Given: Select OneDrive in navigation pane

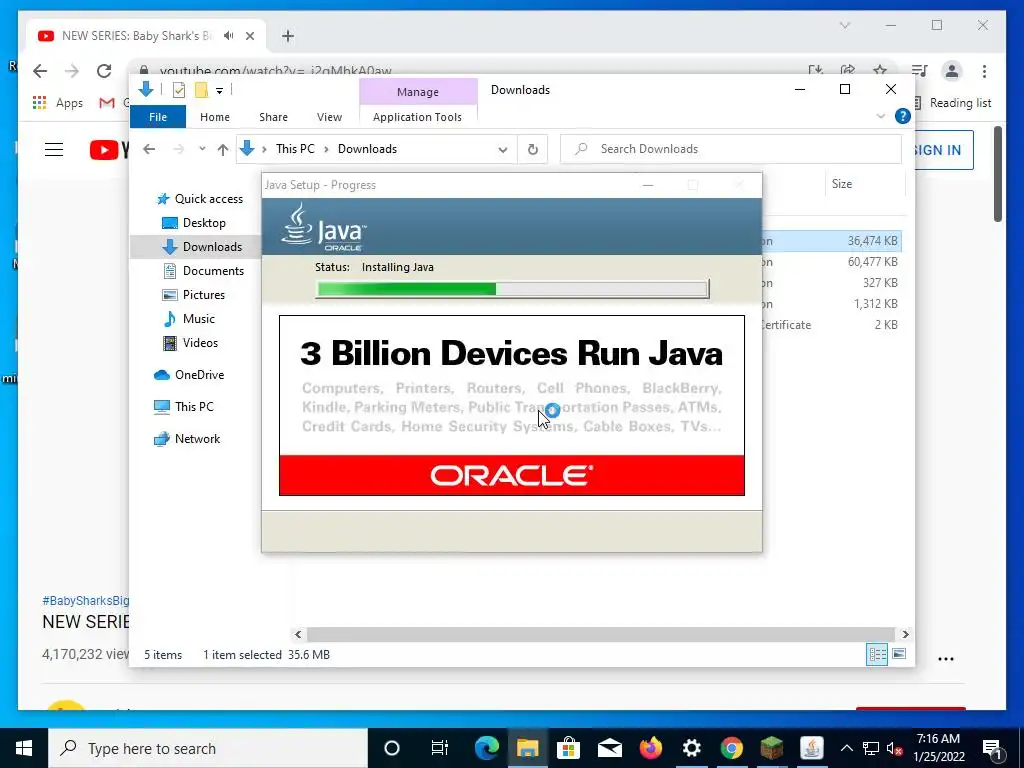Looking at the screenshot, I should tap(189, 375).
